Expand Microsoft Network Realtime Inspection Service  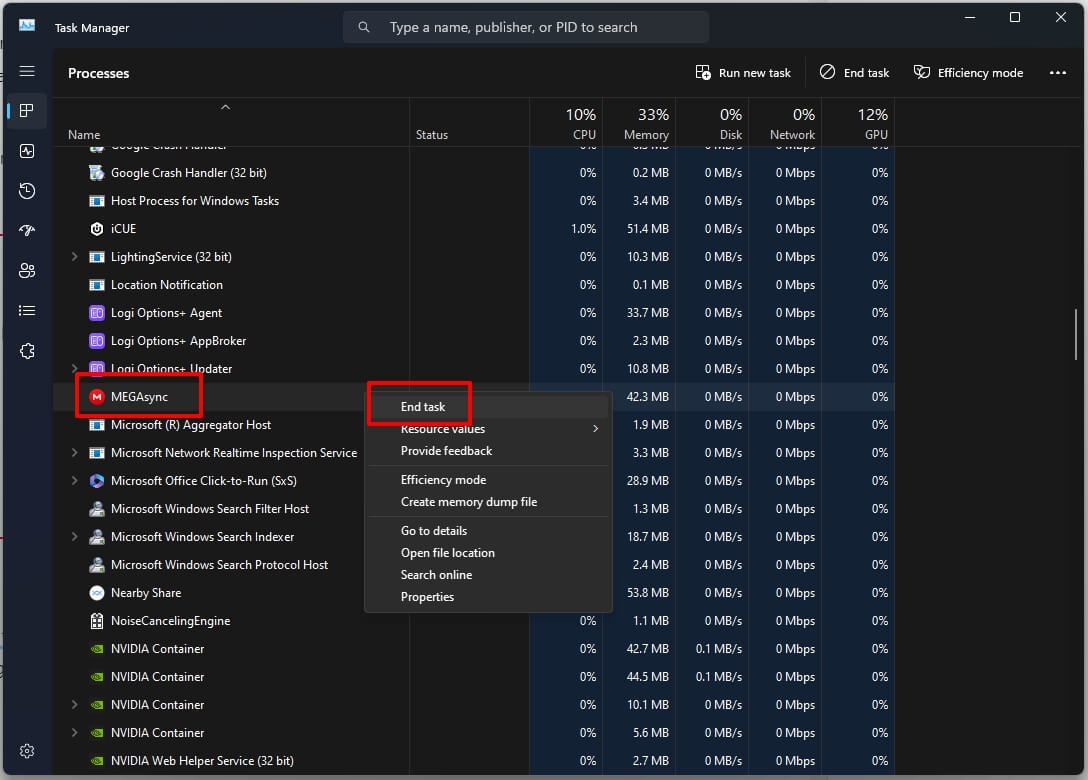[75, 452]
